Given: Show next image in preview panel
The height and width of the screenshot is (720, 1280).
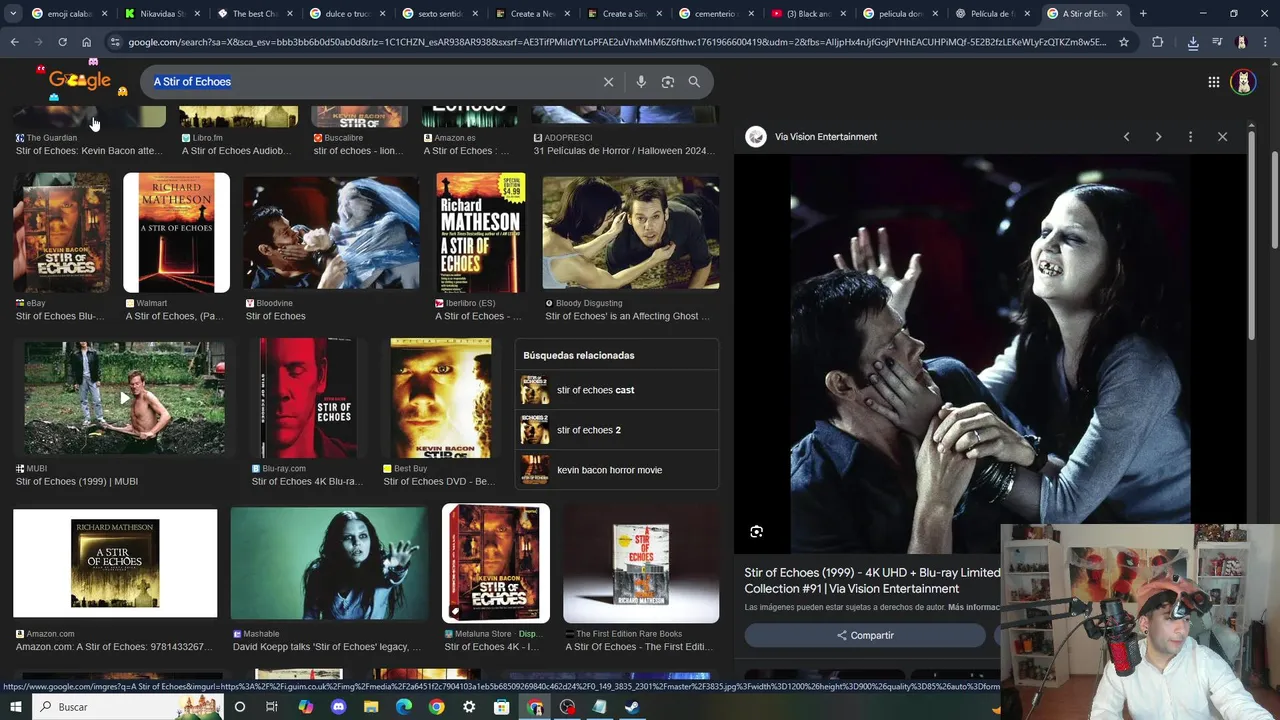Looking at the screenshot, I should [x=1158, y=137].
